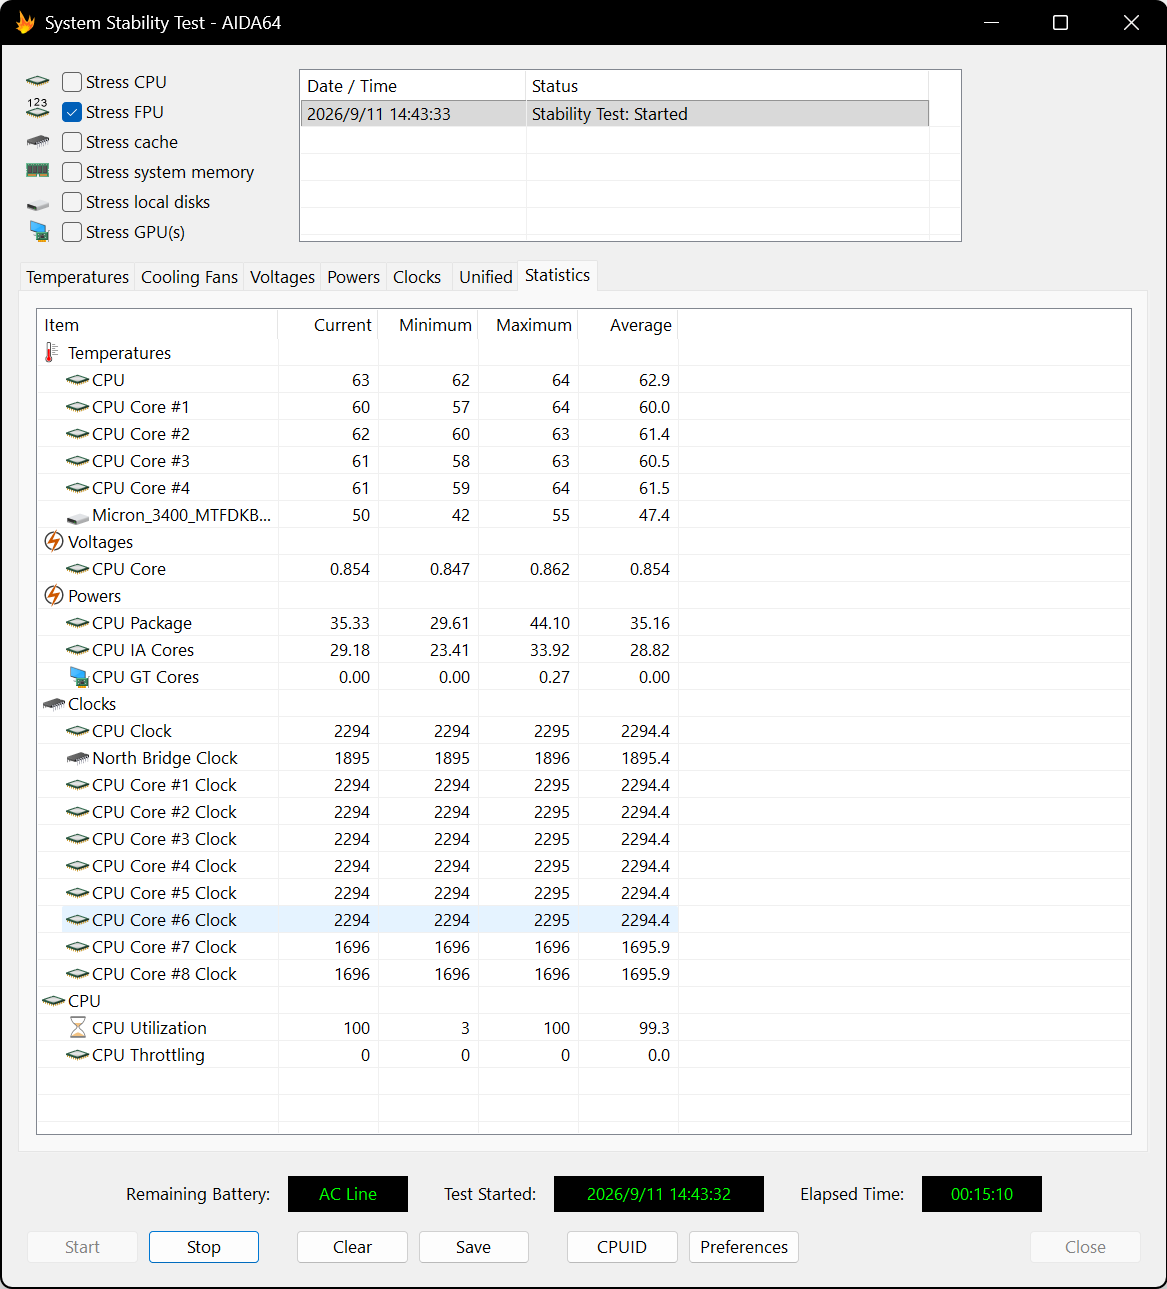Click the AIDA64 flame icon in title bar
Image resolution: width=1167 pixels, height=1289 pixels.
(x=25, y=22)
